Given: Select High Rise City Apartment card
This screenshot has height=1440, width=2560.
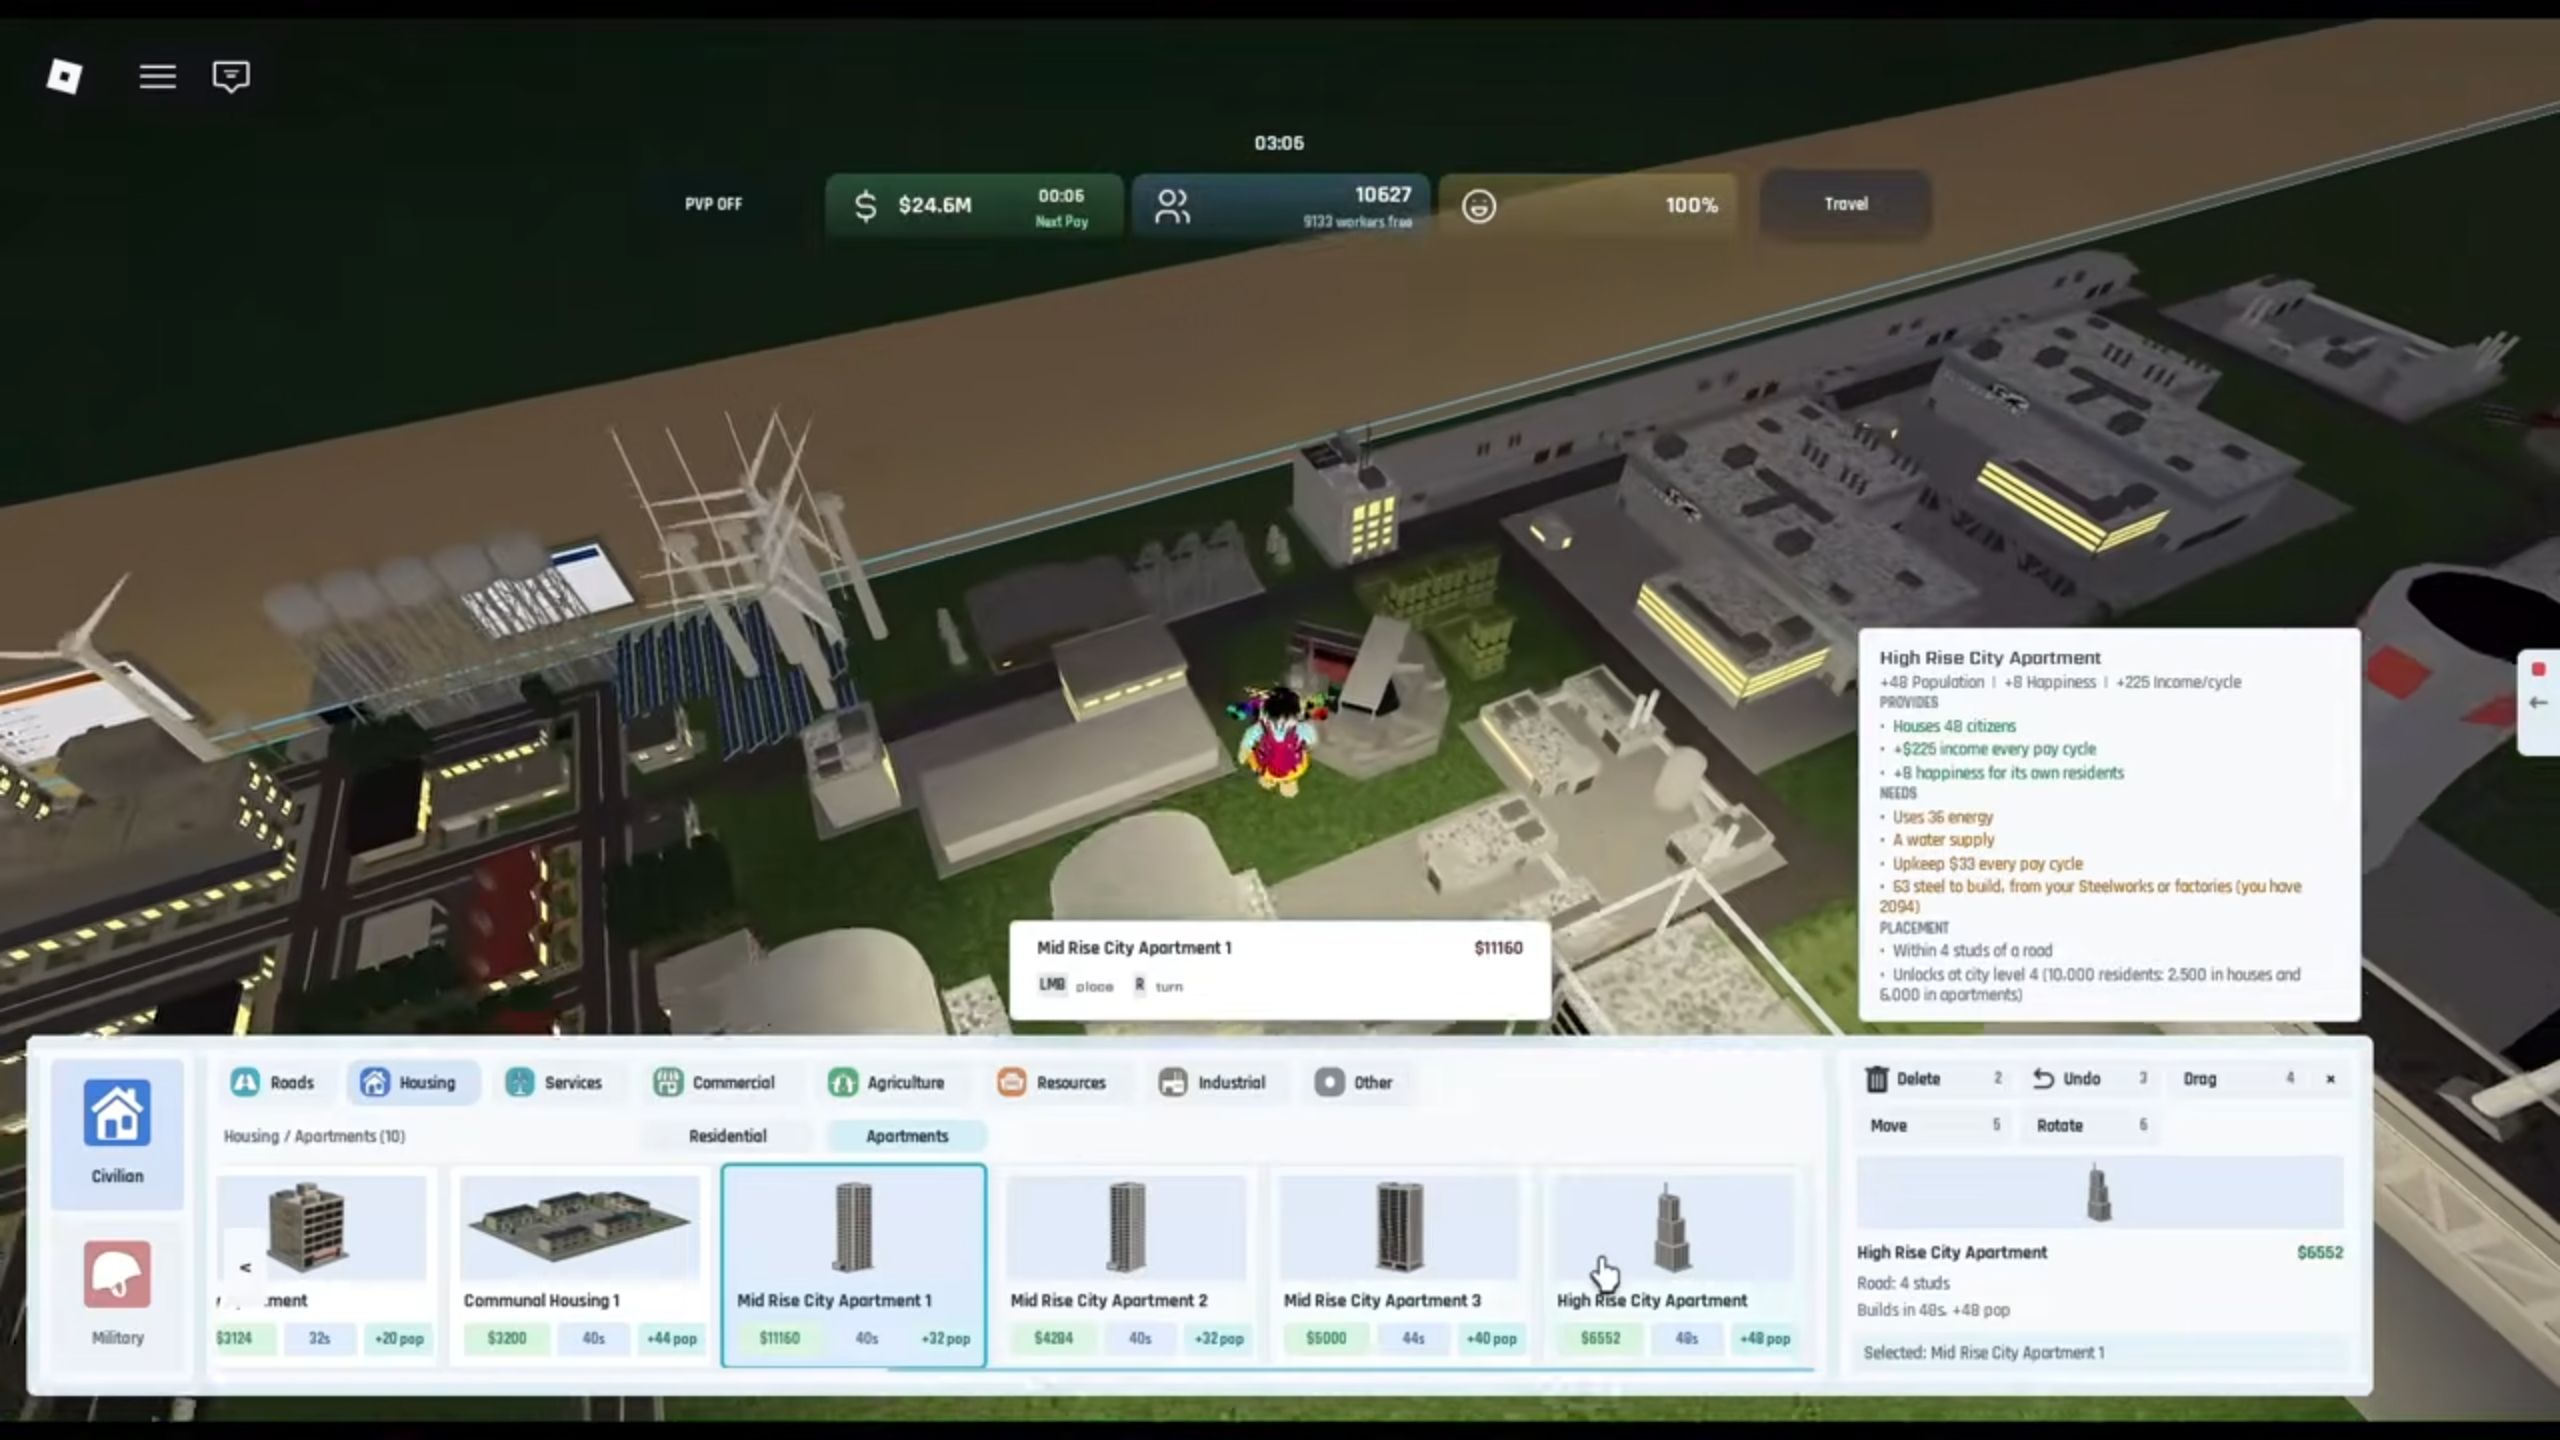Looking at the screenshot, I should [x=1673, y=1265].
